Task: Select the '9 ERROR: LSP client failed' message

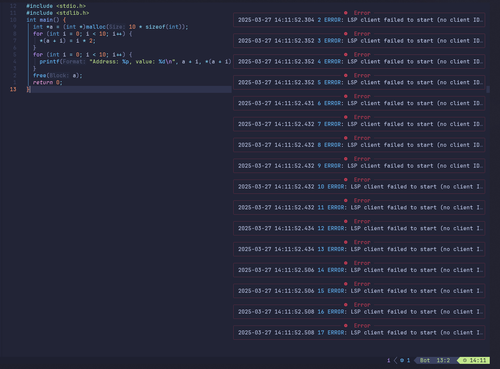Action: coord(360,166)
